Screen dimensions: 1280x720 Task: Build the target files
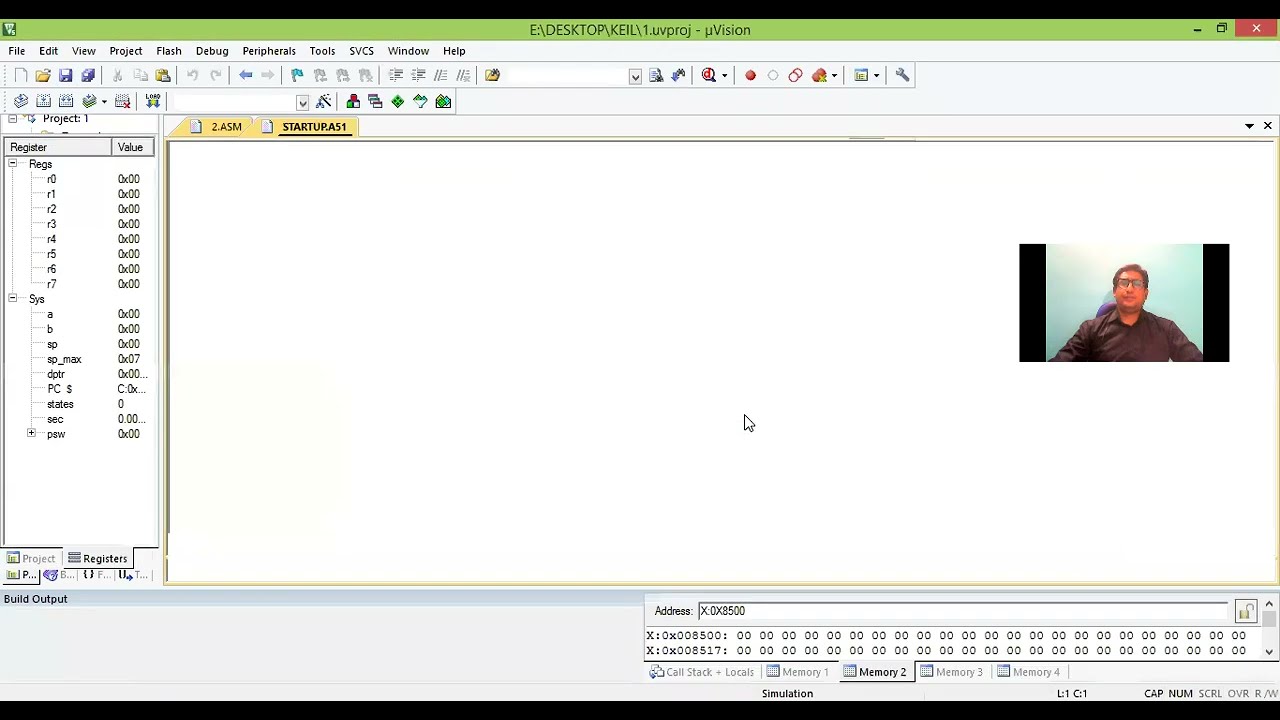tap(43, 101)
